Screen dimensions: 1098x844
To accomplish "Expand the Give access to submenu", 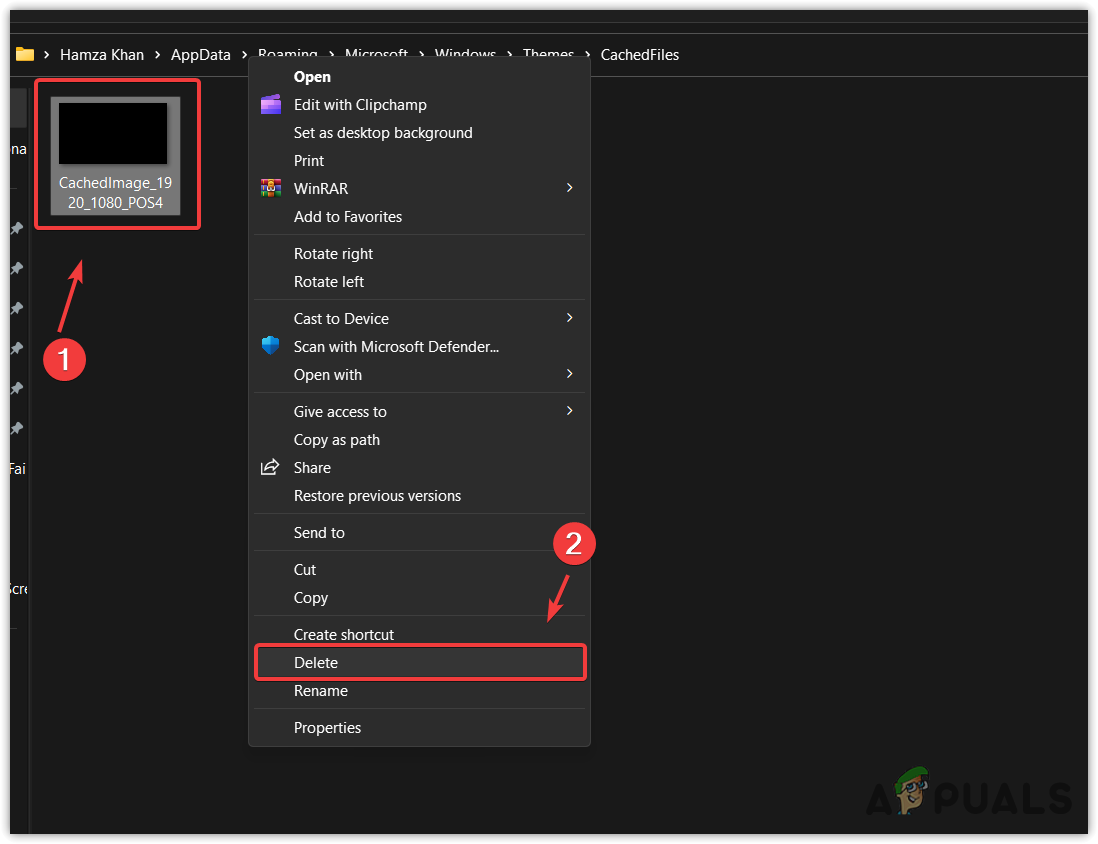I will (569, 410).
